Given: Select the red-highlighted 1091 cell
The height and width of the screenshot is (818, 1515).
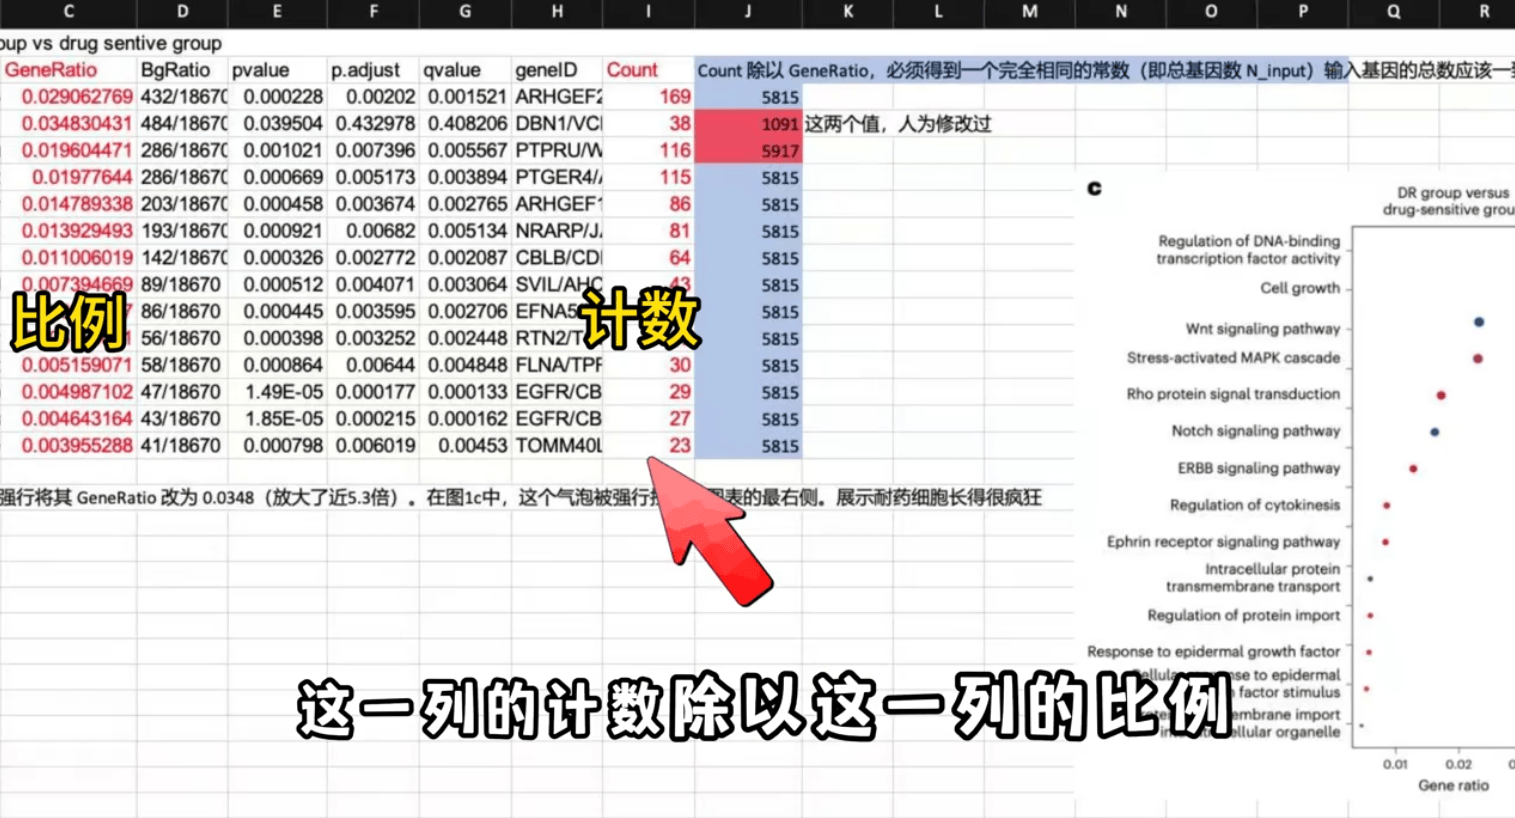Looking at the screenshot, I should point(748,124).
